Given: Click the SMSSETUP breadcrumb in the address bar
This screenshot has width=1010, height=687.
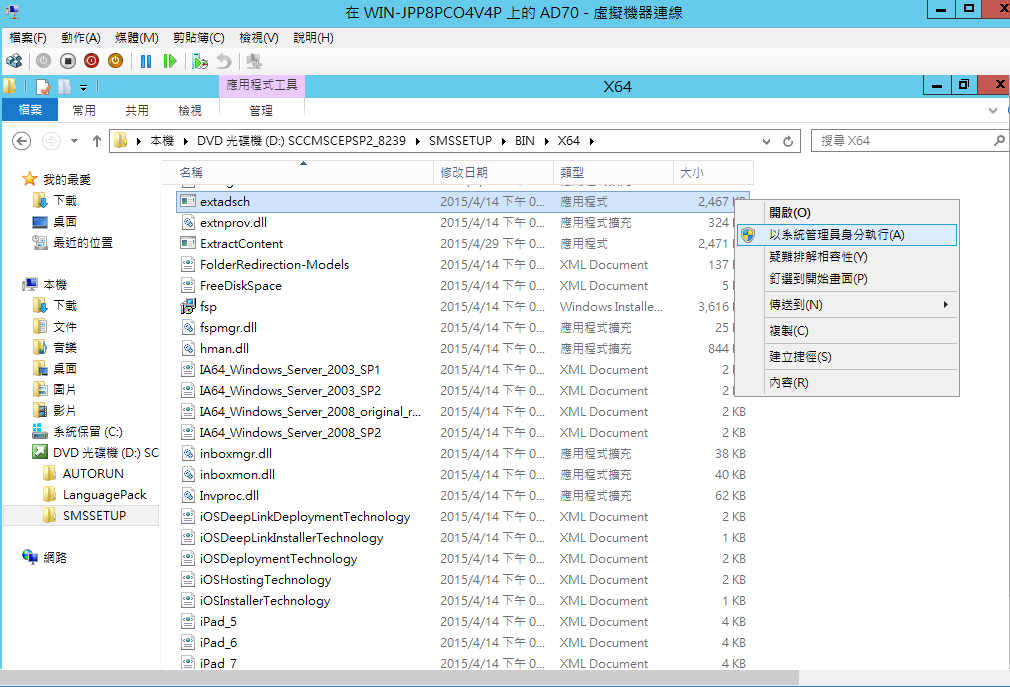Looking at the screenshot, I should tap(461, 141).
